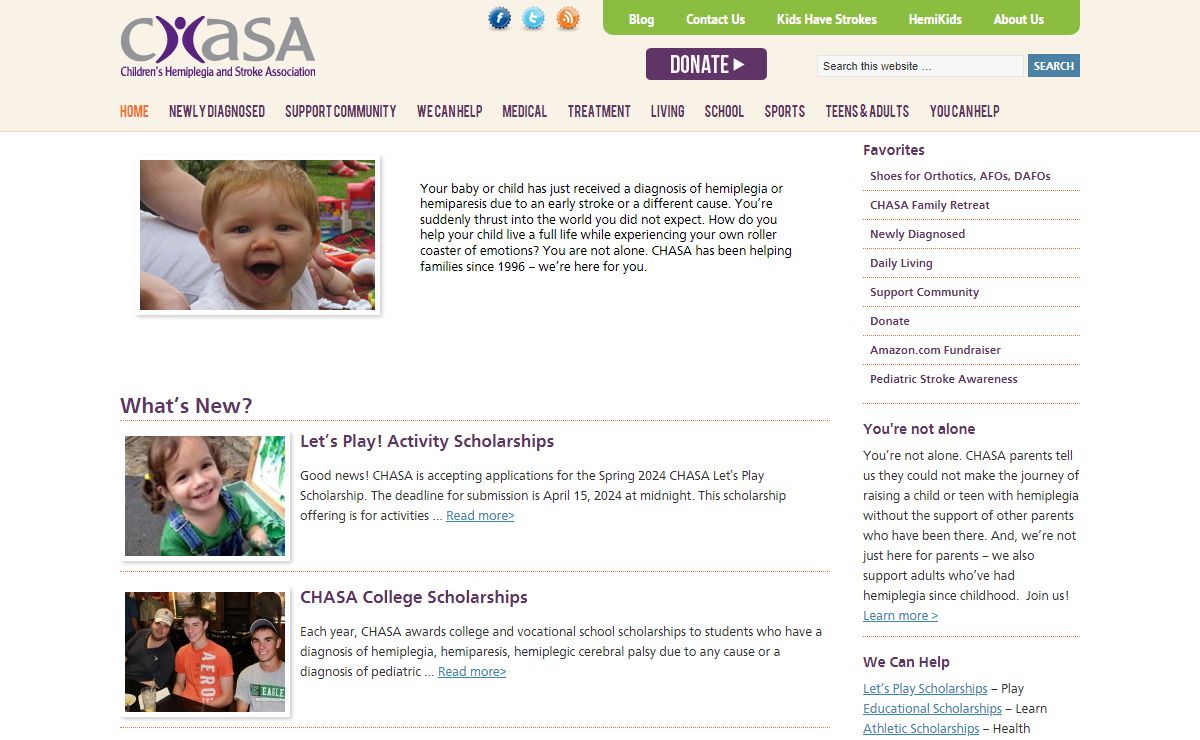
Task: Focus the Search this website field
Action: tap(920, 66)
